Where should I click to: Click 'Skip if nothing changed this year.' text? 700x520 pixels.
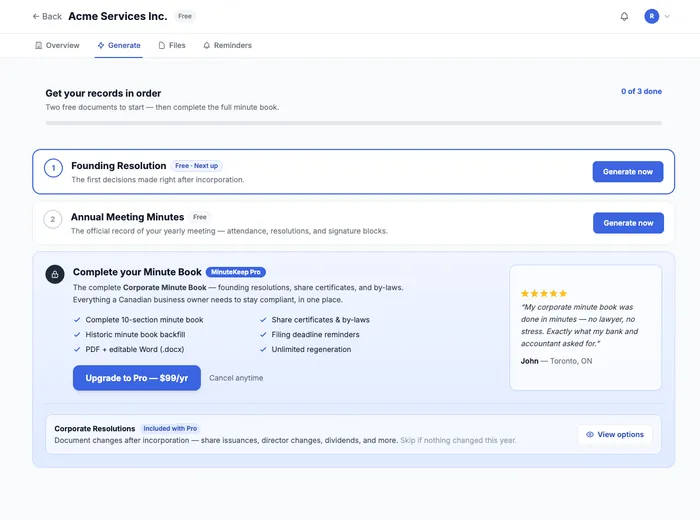pyautogui.click(x=458, y=441)
